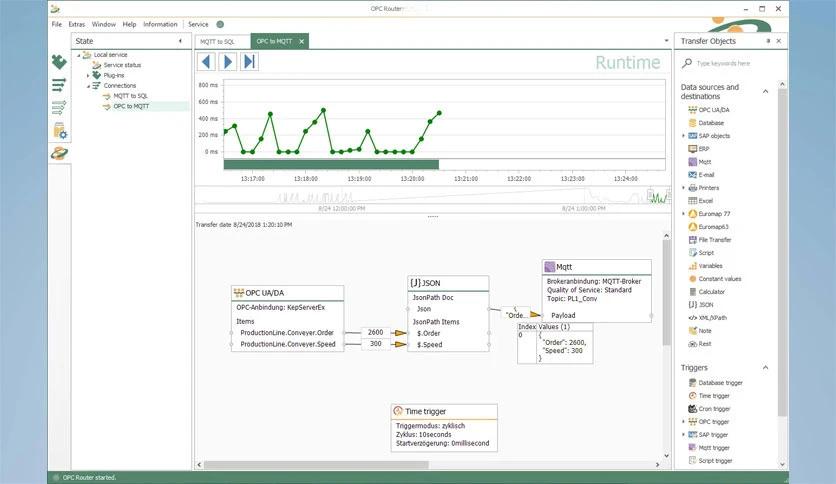Viewport: 836px width, 484px height.
Task: Expand the Plug-ins tree node
Action: tap(87, 75)
